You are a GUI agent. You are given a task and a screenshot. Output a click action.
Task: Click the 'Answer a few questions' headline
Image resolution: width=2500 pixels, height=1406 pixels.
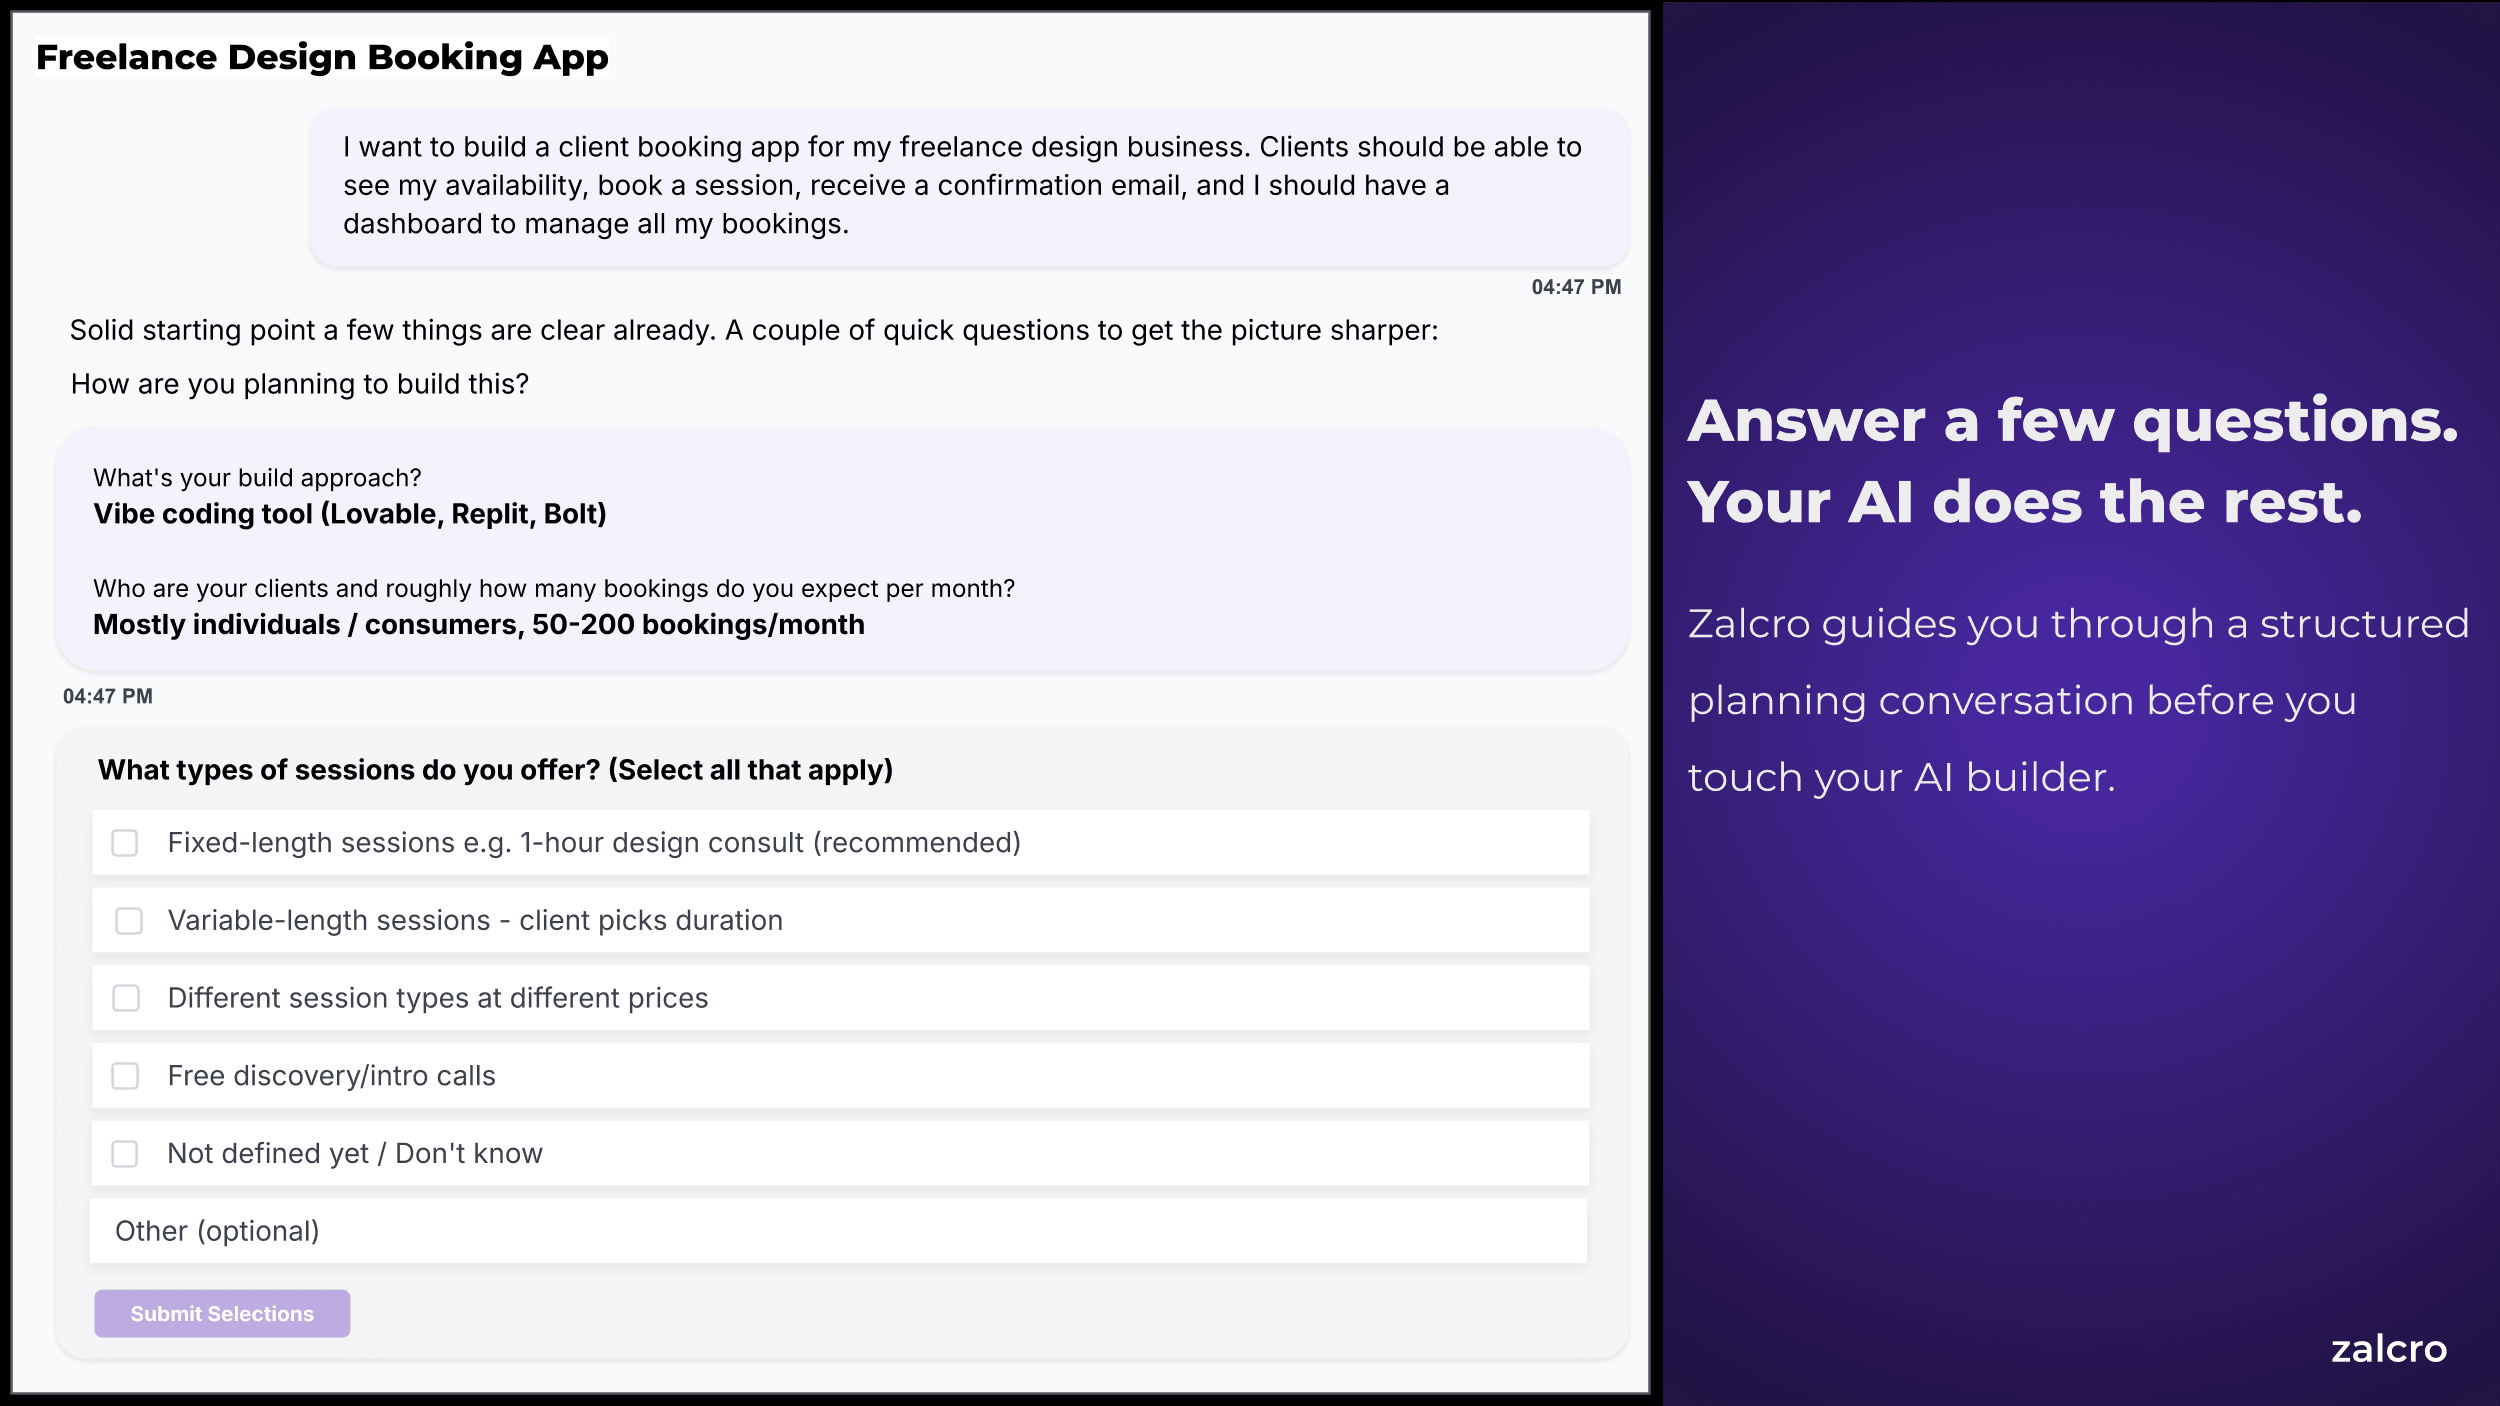[2072, 461]
